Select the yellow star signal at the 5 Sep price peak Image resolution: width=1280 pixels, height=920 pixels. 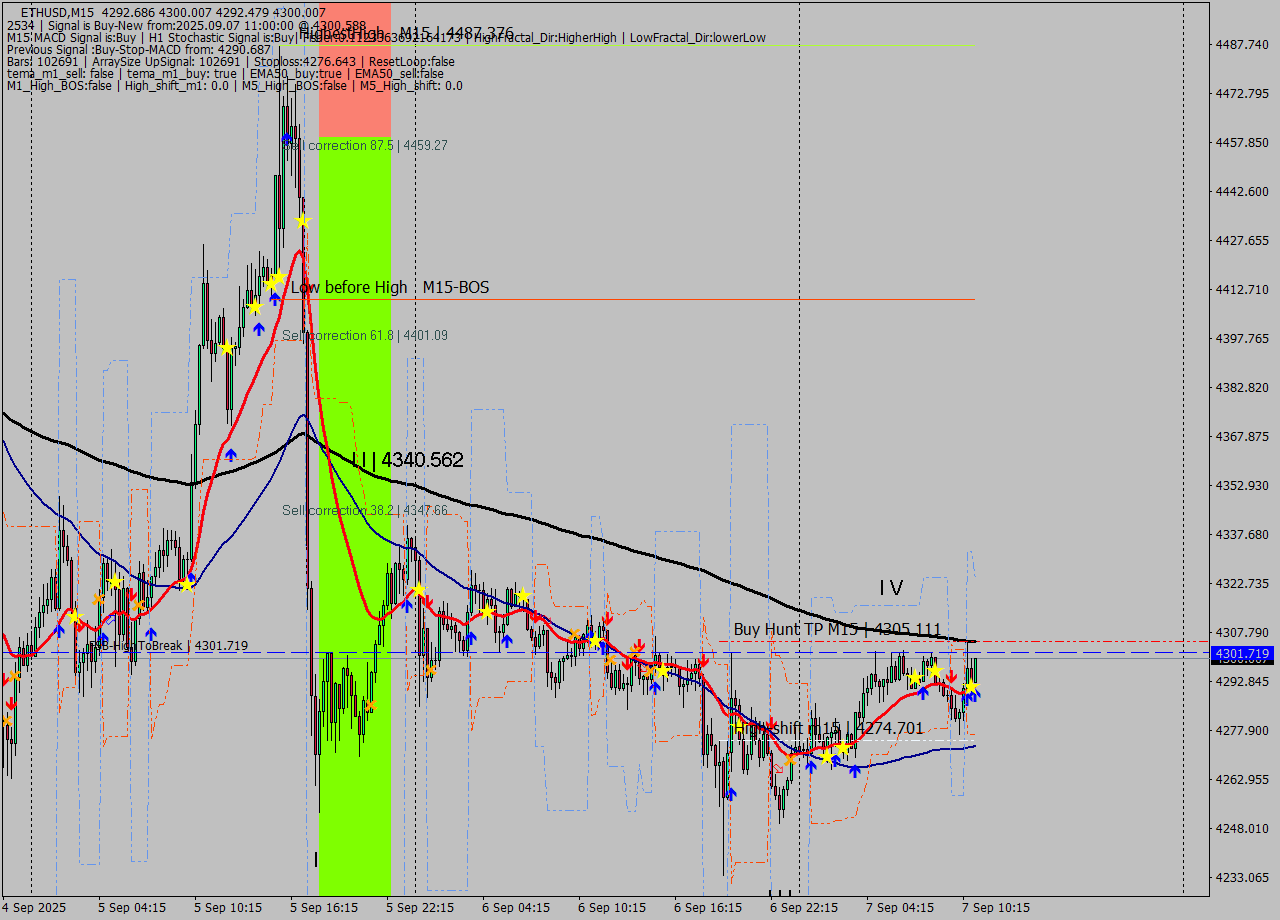click(x=303, y=221)
